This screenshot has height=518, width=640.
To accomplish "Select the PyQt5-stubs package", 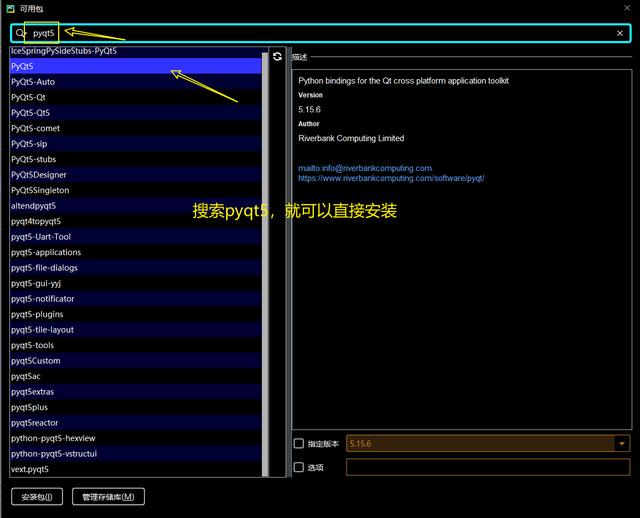I will click(136, 159).
